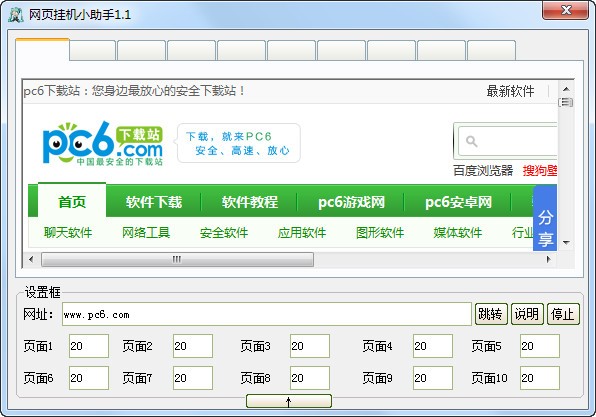Click the 页面10 interval field
The image size is (596, 417).
coord(540,378)
